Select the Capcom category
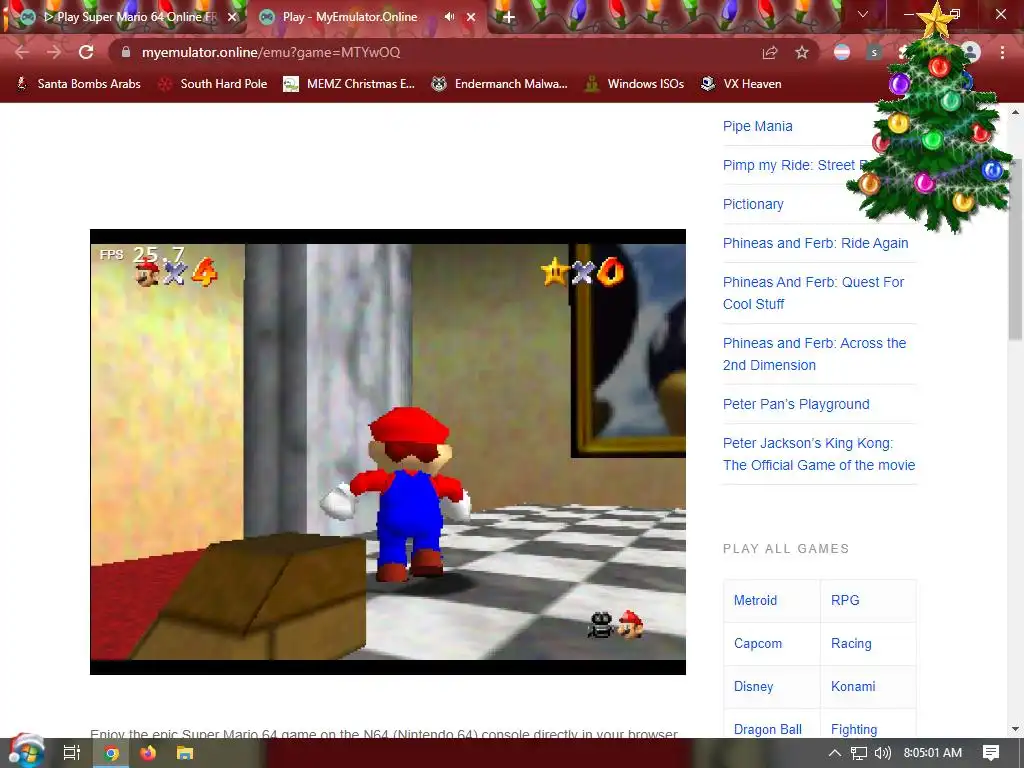Viewport: 1024px width, 768px height. 758,643
